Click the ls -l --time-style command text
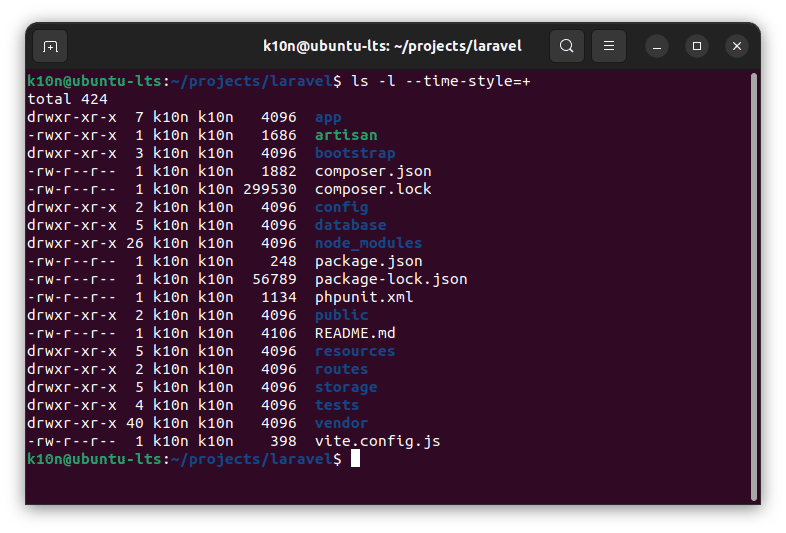The width and height of the screenshot is (786, 533). pyautogui.click(x=440, y=81)
